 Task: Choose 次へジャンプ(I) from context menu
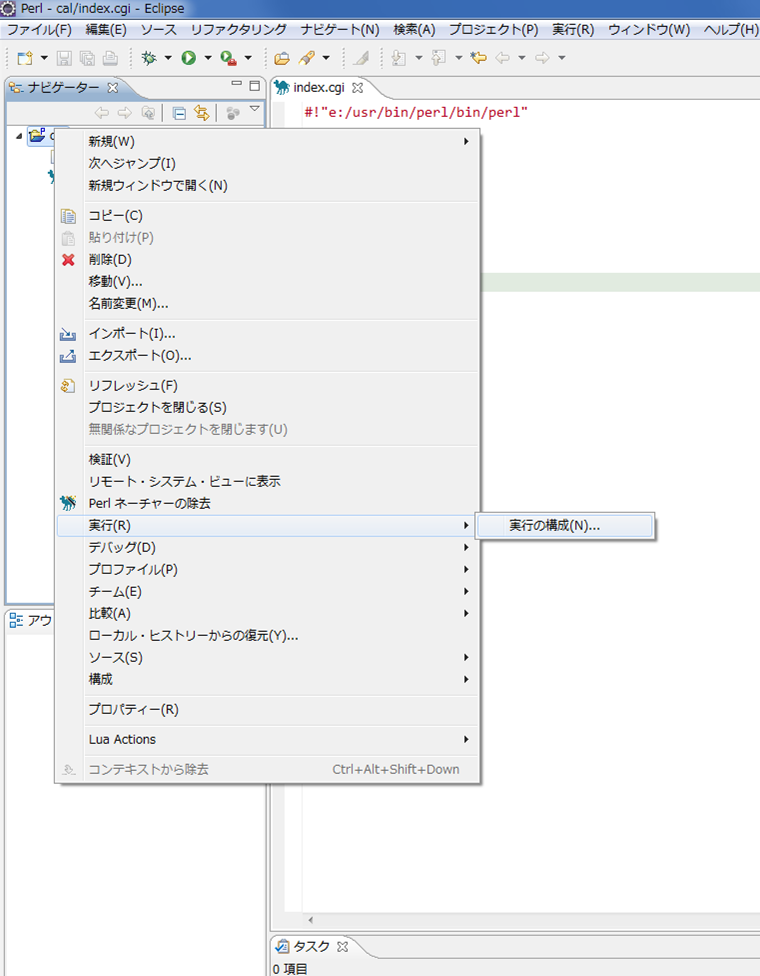point(268,164)
